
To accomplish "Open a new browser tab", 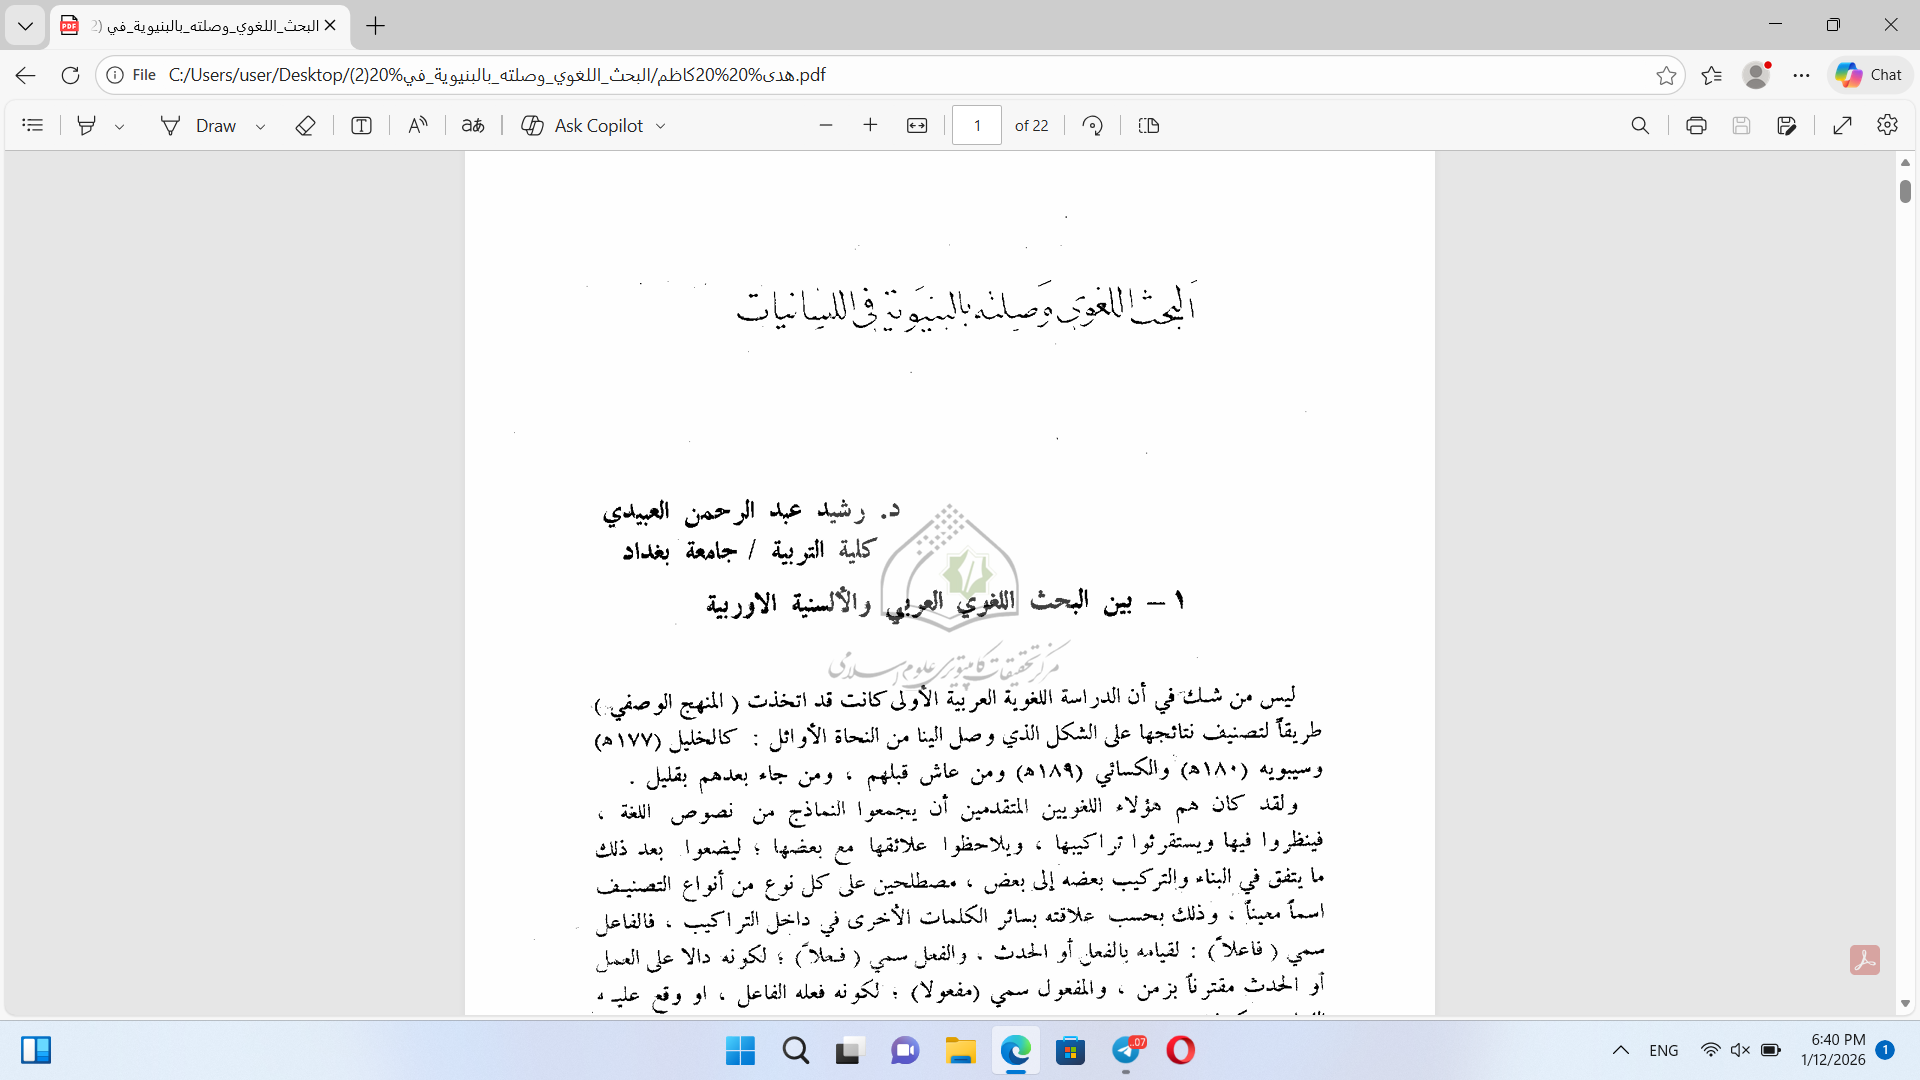I will (376, 26).
